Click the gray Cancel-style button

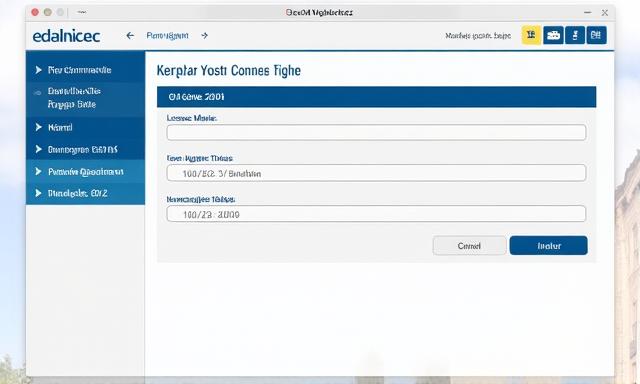(x=469, y=246)
